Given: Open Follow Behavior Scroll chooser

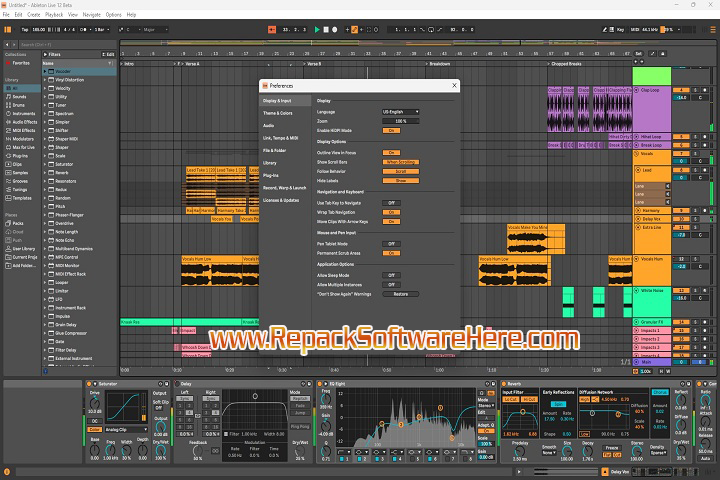Looking at the screenshot, I should [400, 171].
